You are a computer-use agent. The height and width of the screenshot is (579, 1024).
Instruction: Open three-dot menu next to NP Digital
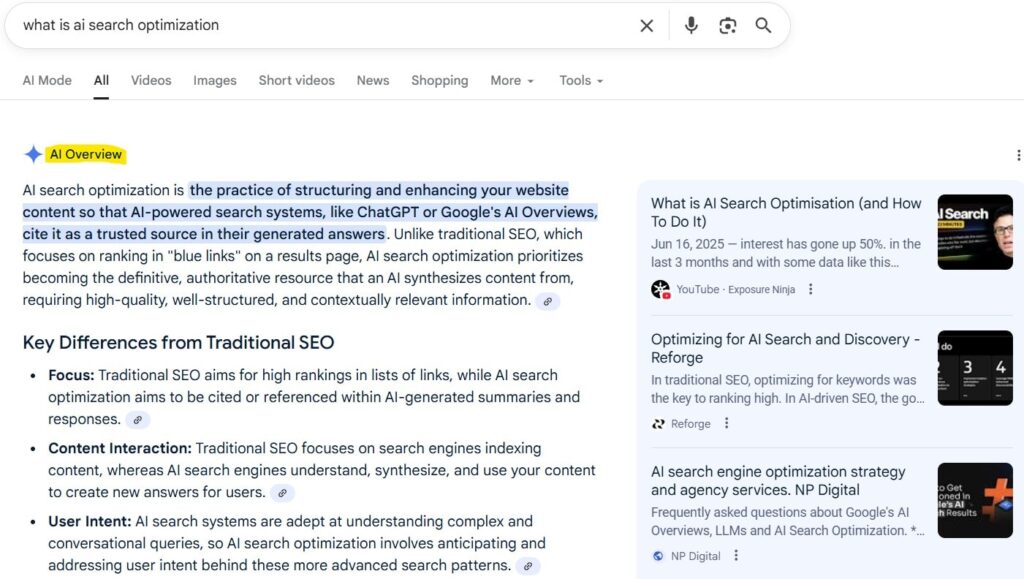[x=737, y=556]
